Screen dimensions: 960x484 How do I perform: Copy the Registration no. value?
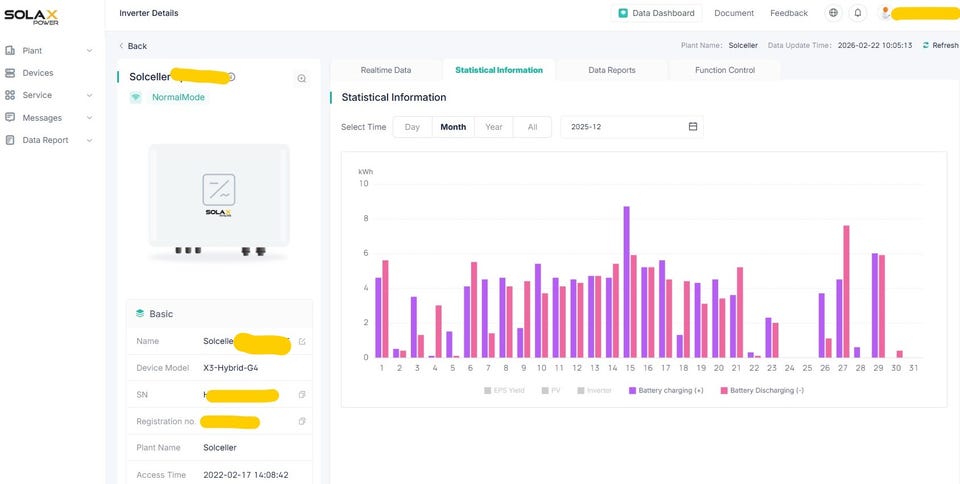point(302,421)
